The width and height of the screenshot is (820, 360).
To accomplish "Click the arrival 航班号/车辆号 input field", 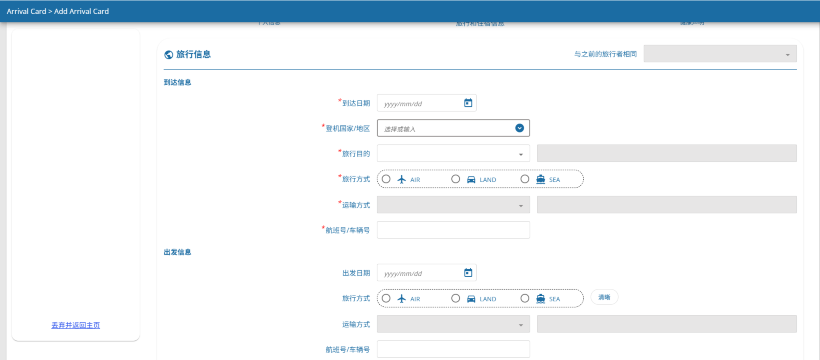I will 453,230.
